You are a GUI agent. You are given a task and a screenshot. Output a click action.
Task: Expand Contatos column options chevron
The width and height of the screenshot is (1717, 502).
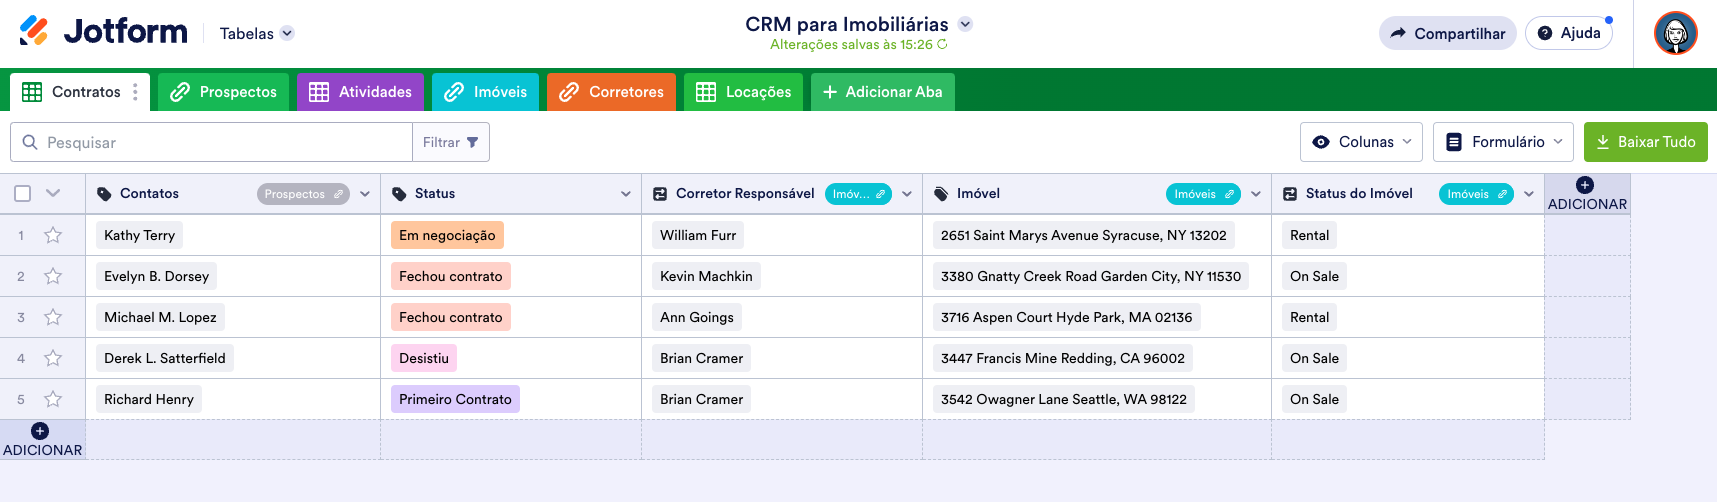[365, 194]
